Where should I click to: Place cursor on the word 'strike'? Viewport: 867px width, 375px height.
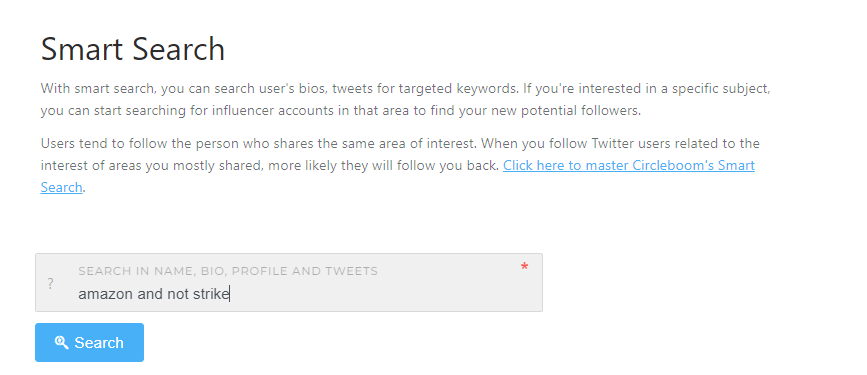tap(211, 294)
